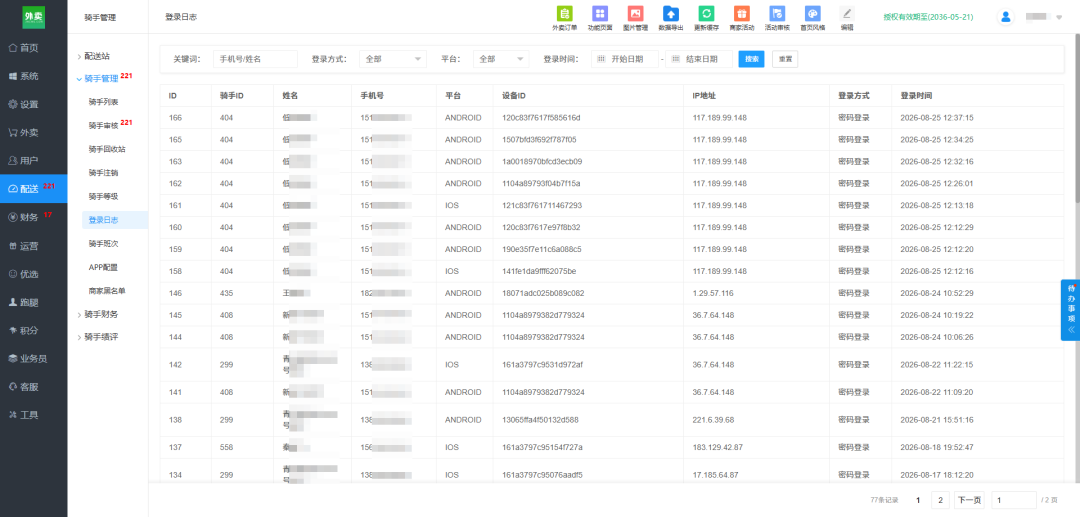Viewport: 1080px width, 517px height.
Task: Click login time 2026-08-25 12:37:15
Action: click(937, 118)
